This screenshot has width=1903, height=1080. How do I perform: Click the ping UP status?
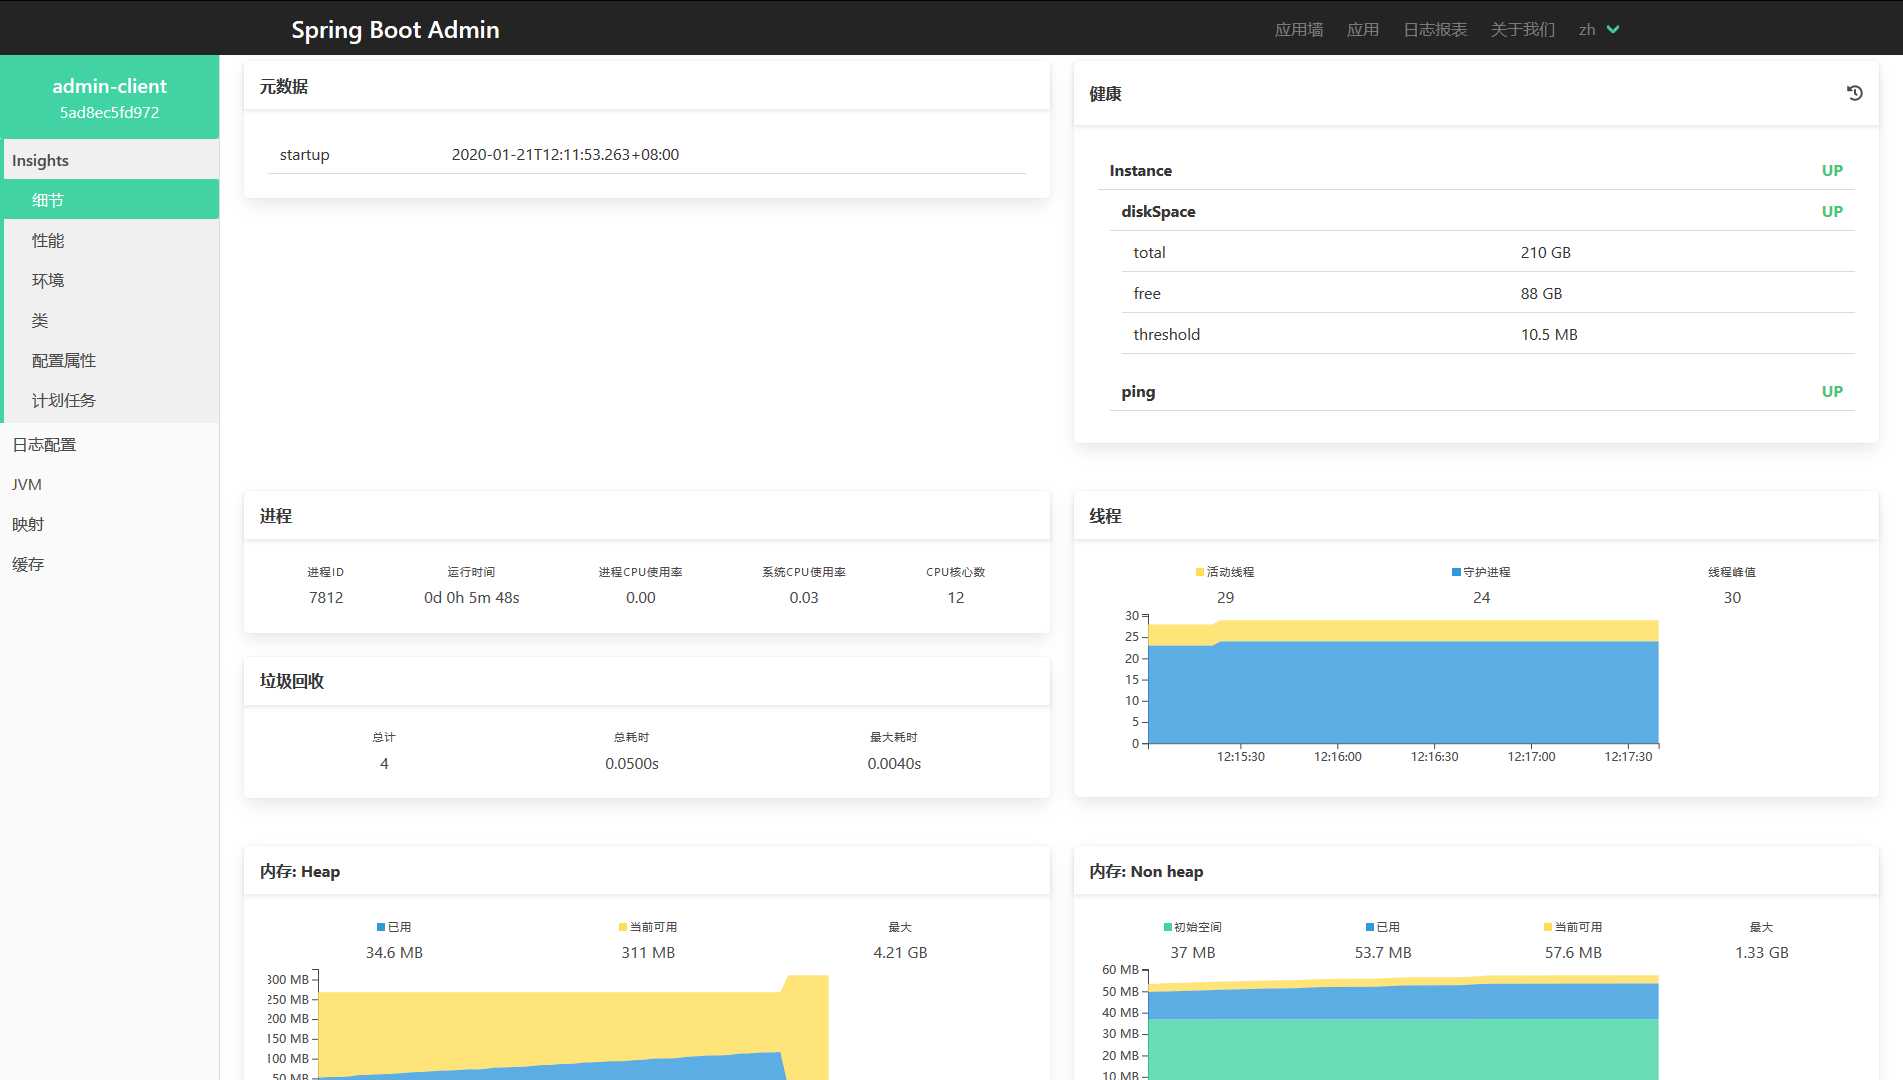click(x=1832, y=391)
